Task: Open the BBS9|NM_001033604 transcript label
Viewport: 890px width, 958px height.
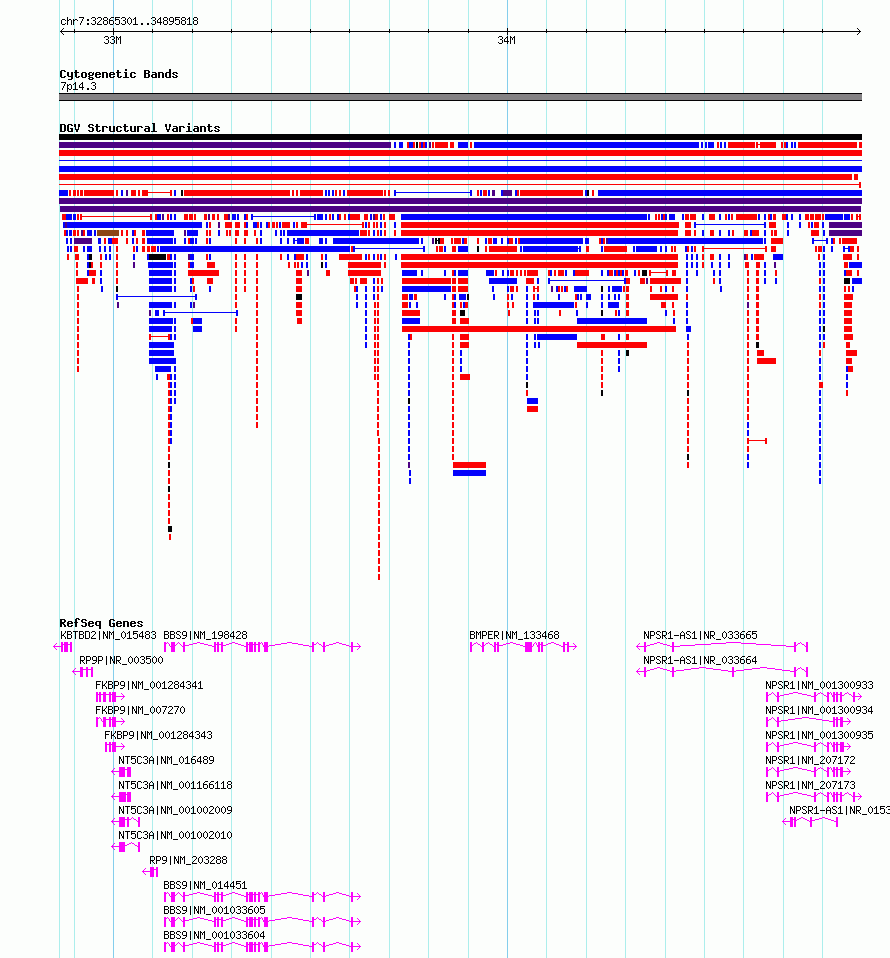Action: (214, 935)
